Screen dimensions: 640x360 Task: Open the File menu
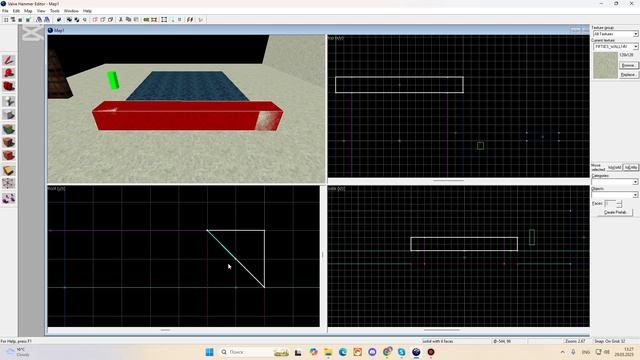tap(5, 11)
